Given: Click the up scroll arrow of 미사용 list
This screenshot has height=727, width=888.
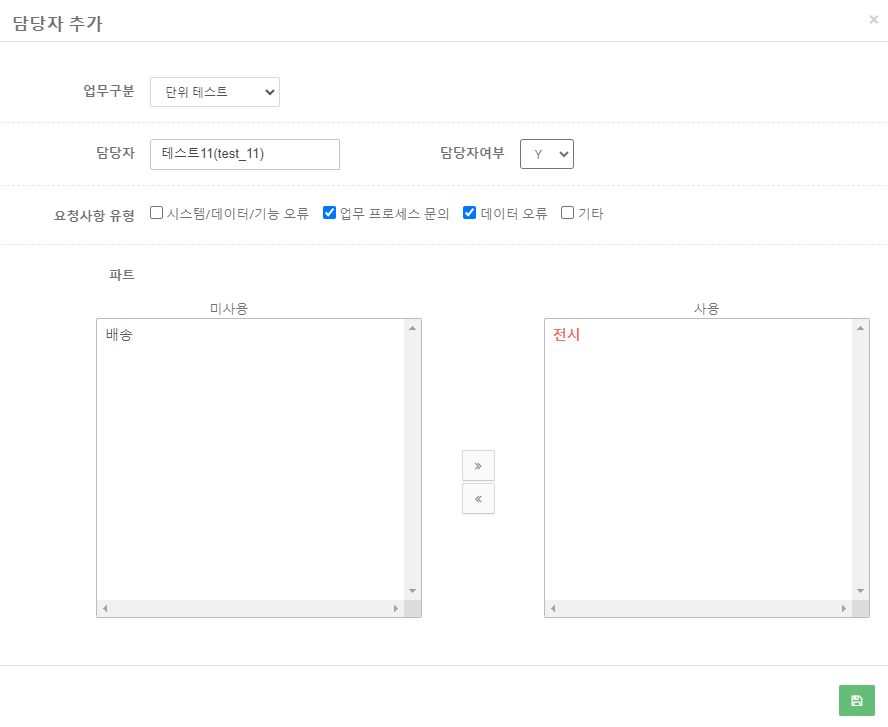Looking at the screenshot, I should pyautogui.click(x=411, y=327).
